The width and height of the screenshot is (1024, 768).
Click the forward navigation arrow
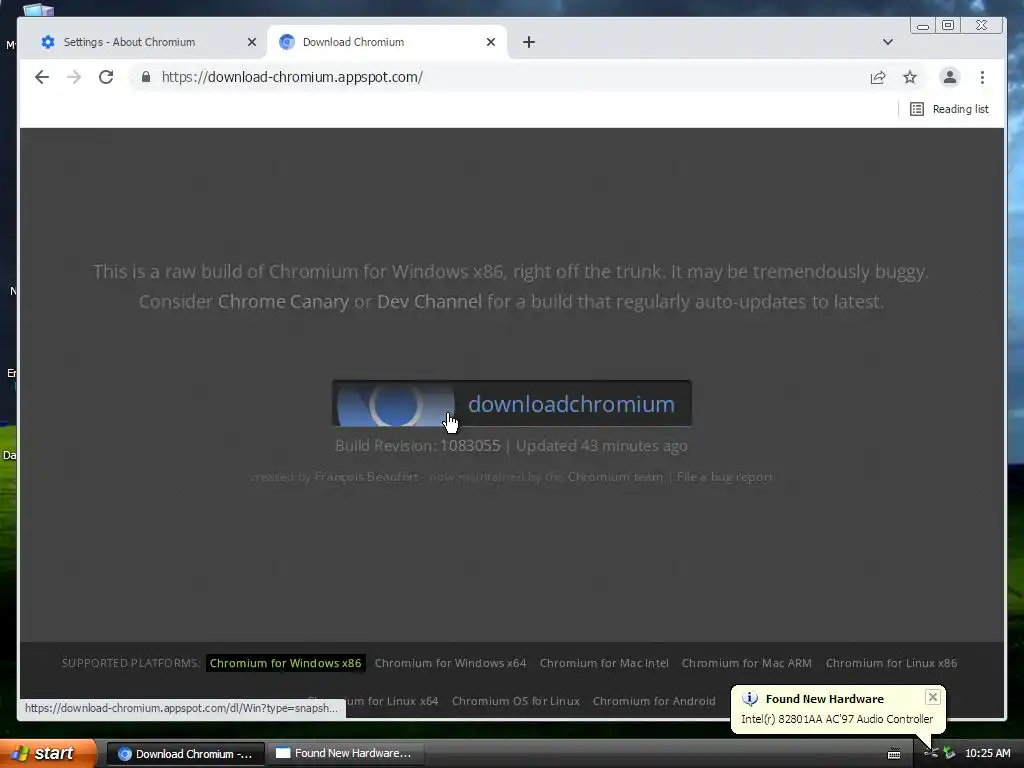74,77
